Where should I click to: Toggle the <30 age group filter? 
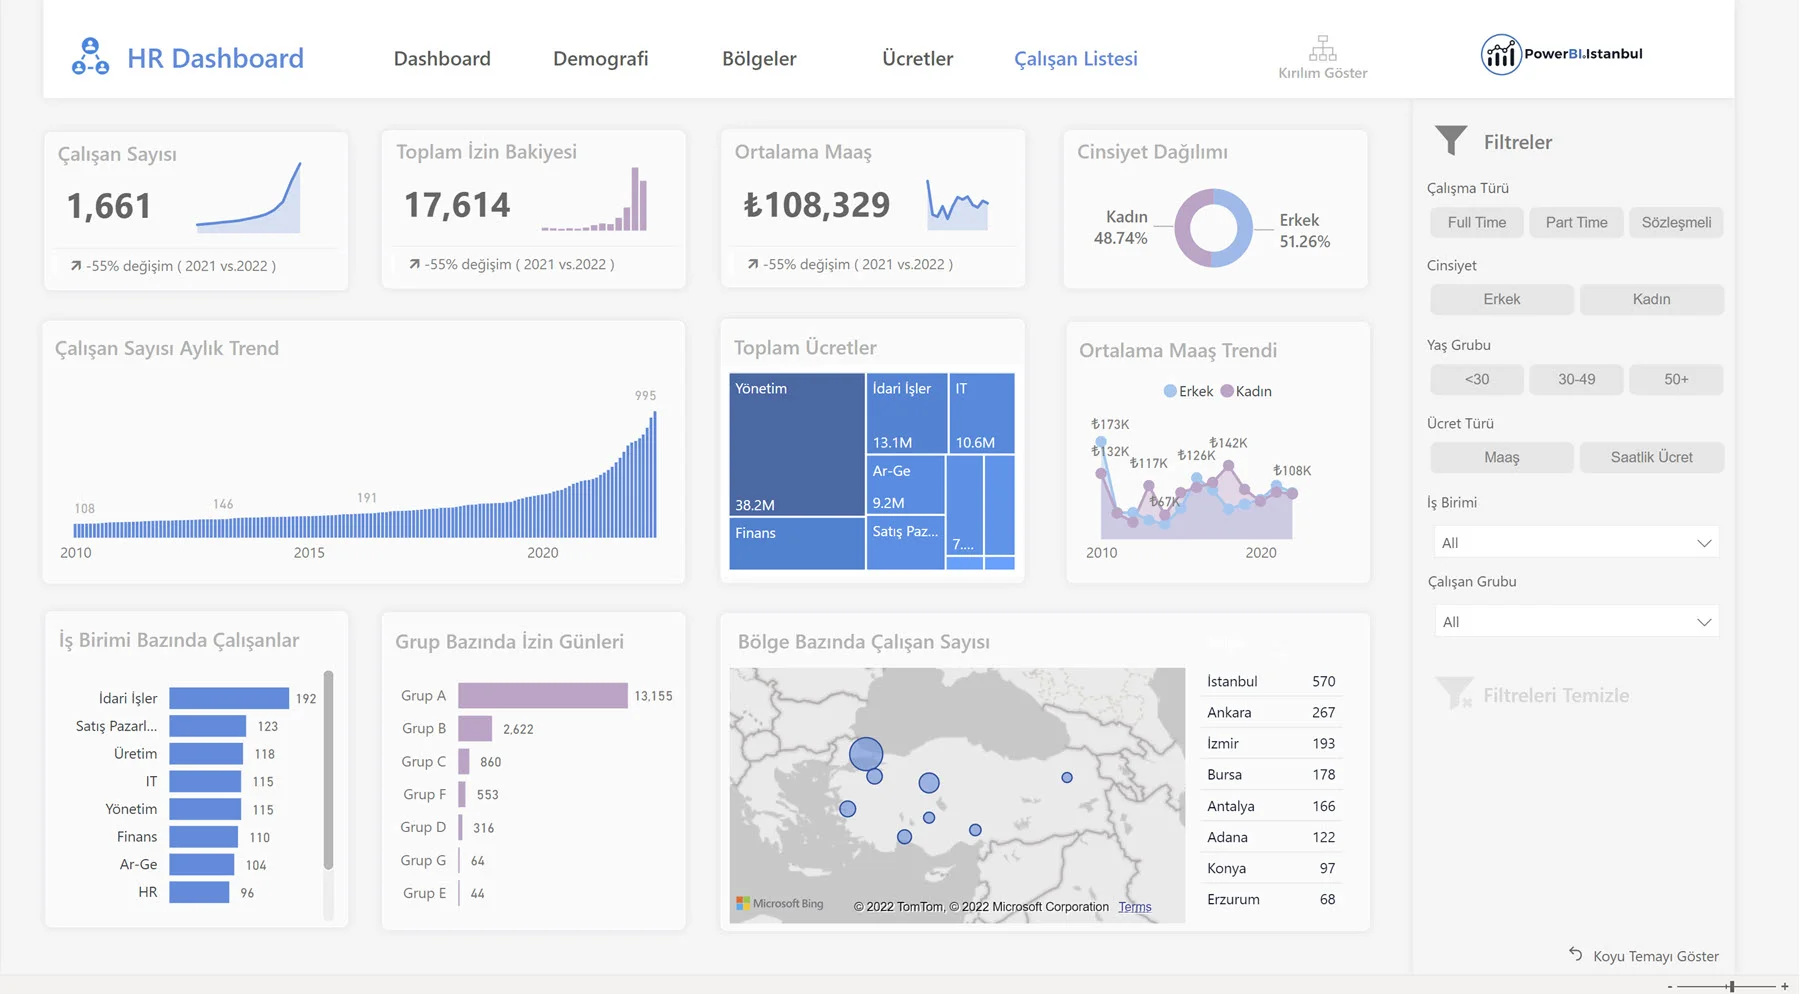pyautogui.click(x=1476, y=379)
